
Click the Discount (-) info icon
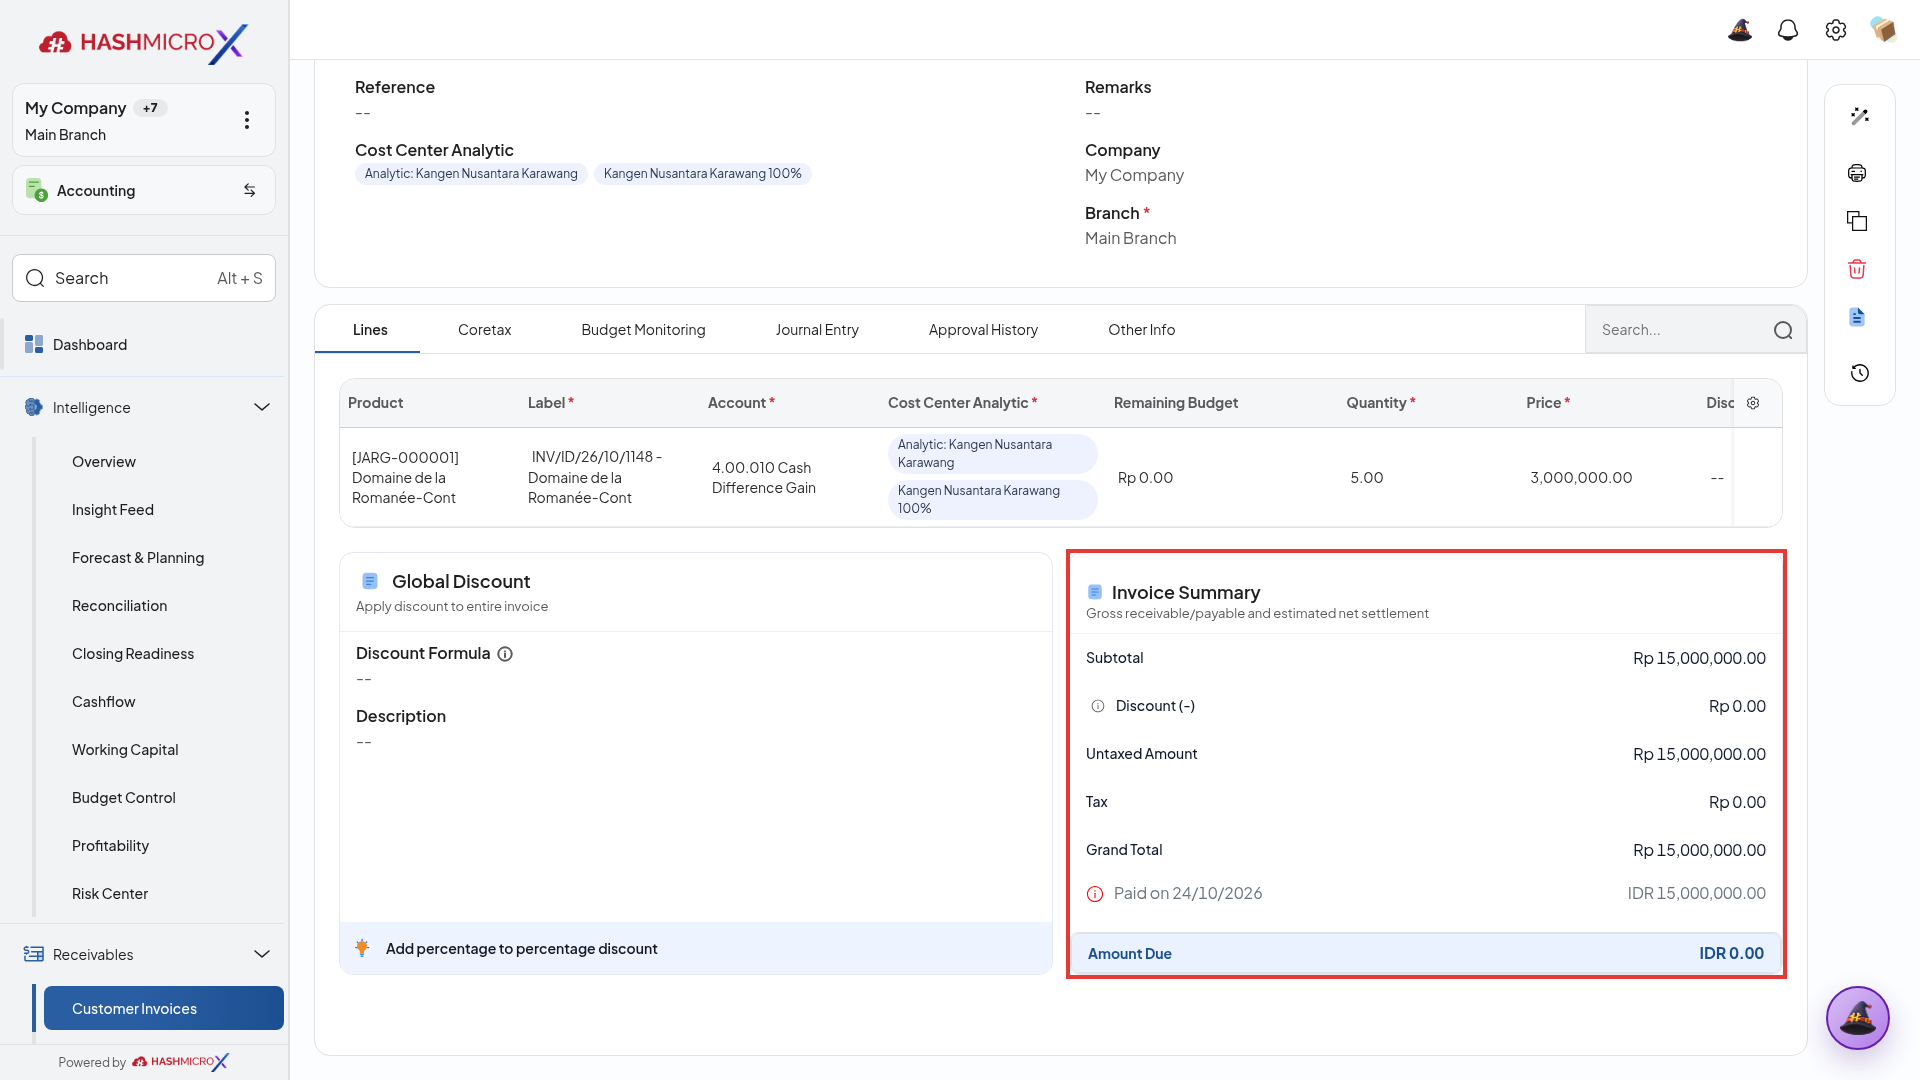(x=1098, y=706)
